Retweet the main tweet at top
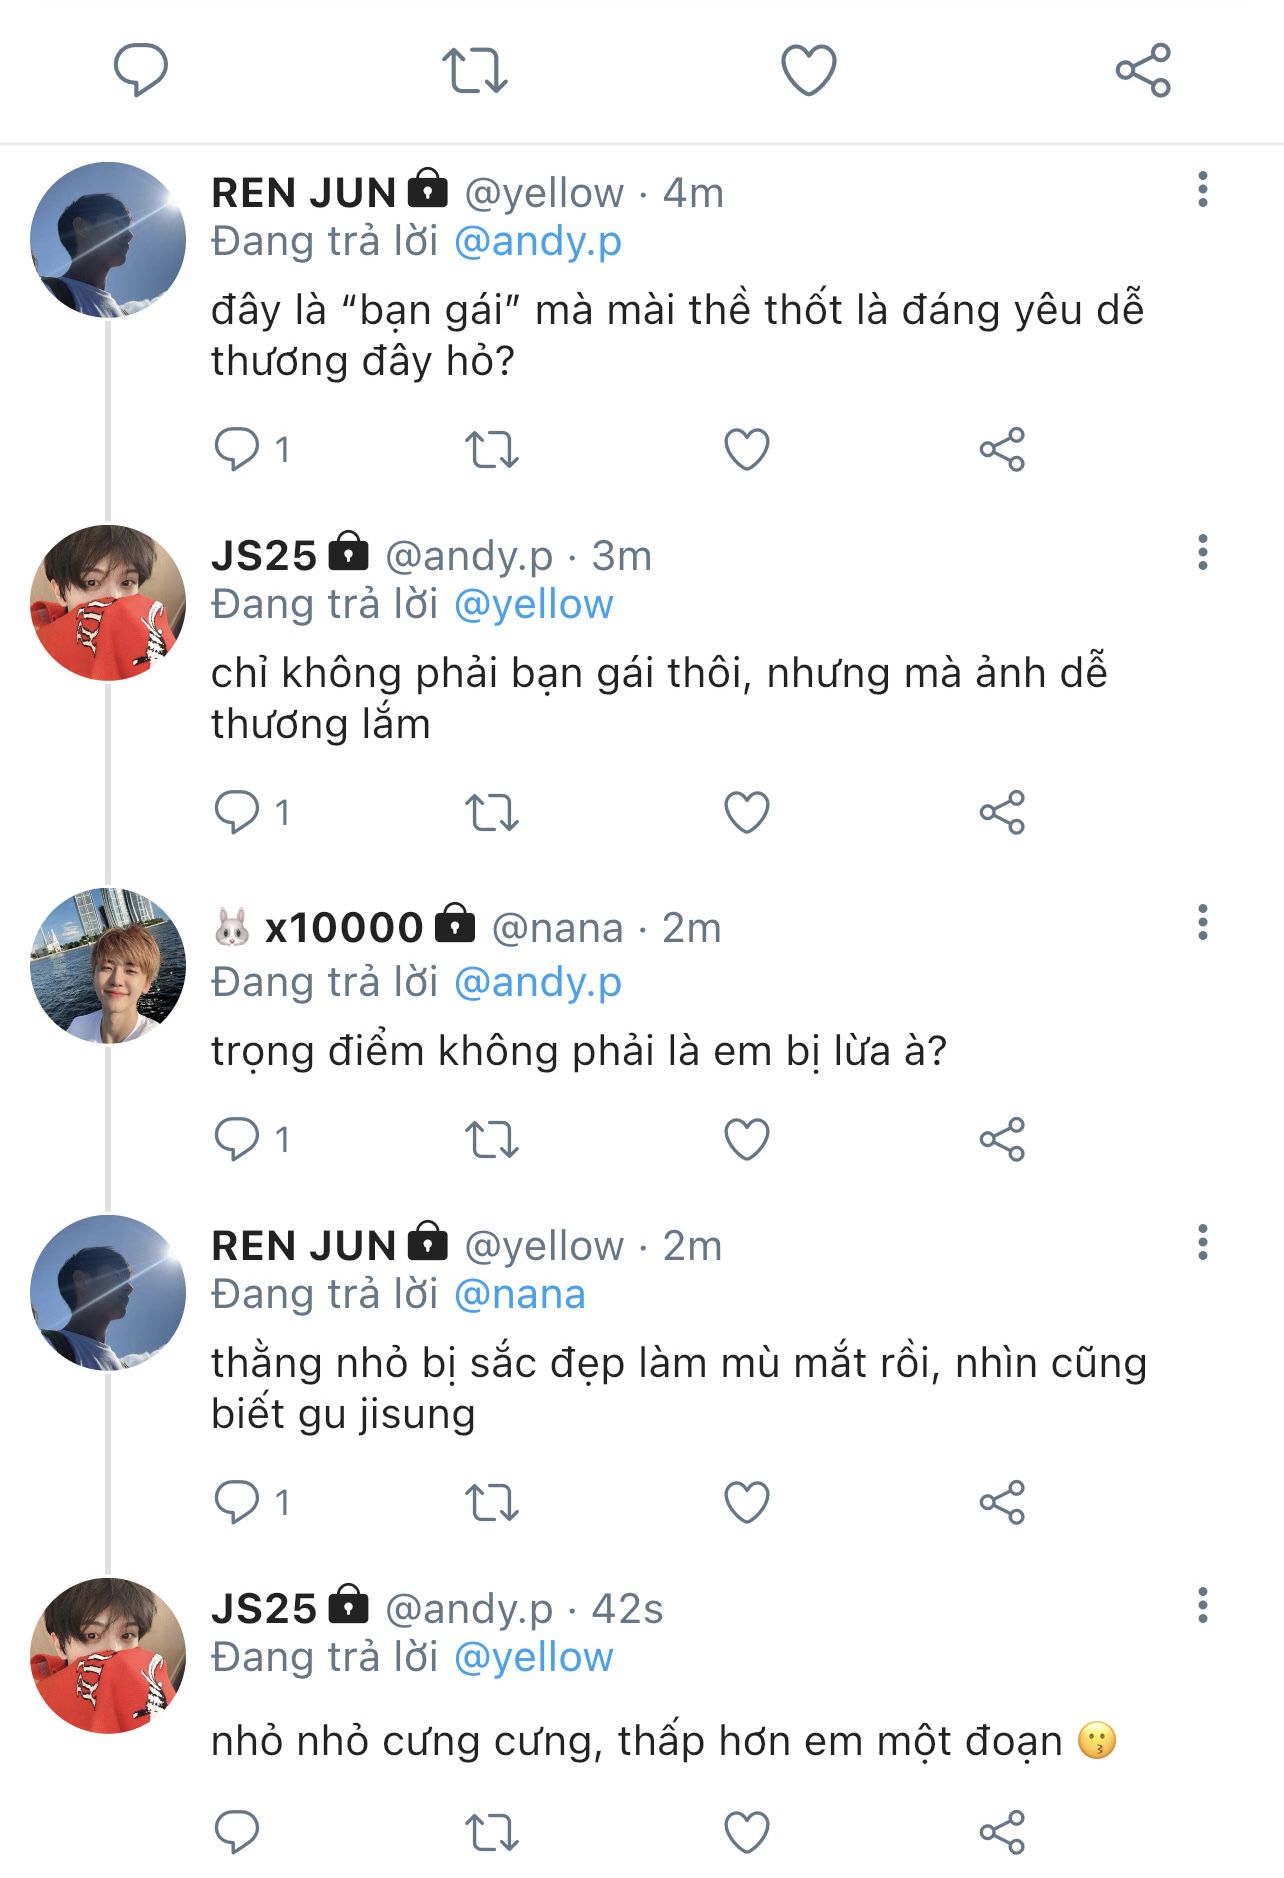This screenshot has width=1284, height=1878. [475, 71]
